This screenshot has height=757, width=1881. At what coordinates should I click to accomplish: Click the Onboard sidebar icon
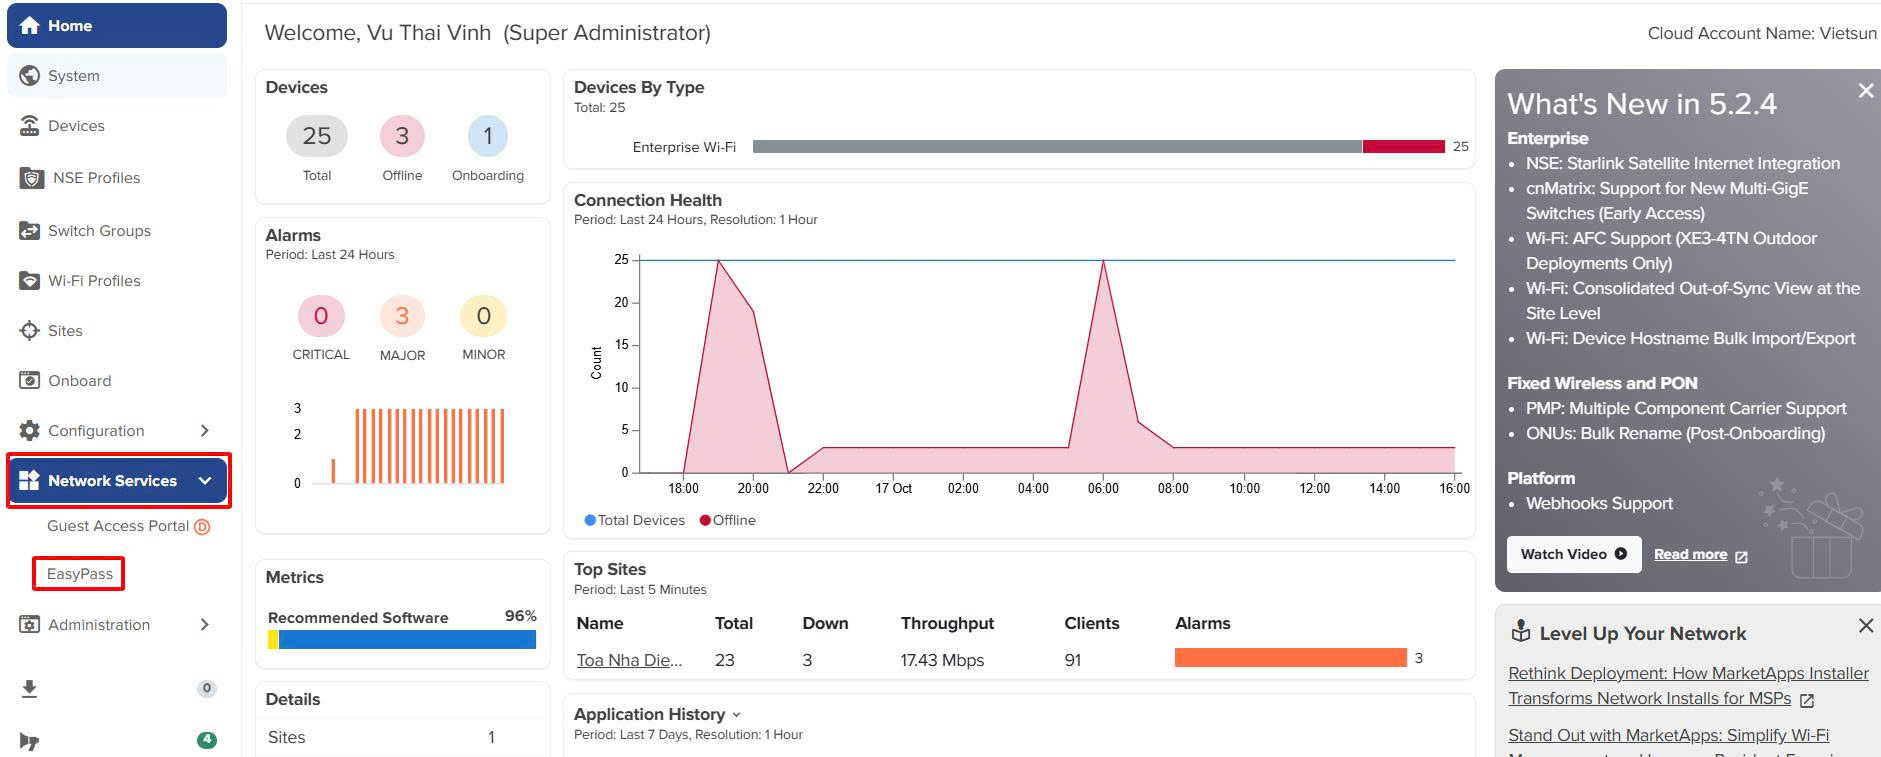pyautogui.click(x=30, y=381)
